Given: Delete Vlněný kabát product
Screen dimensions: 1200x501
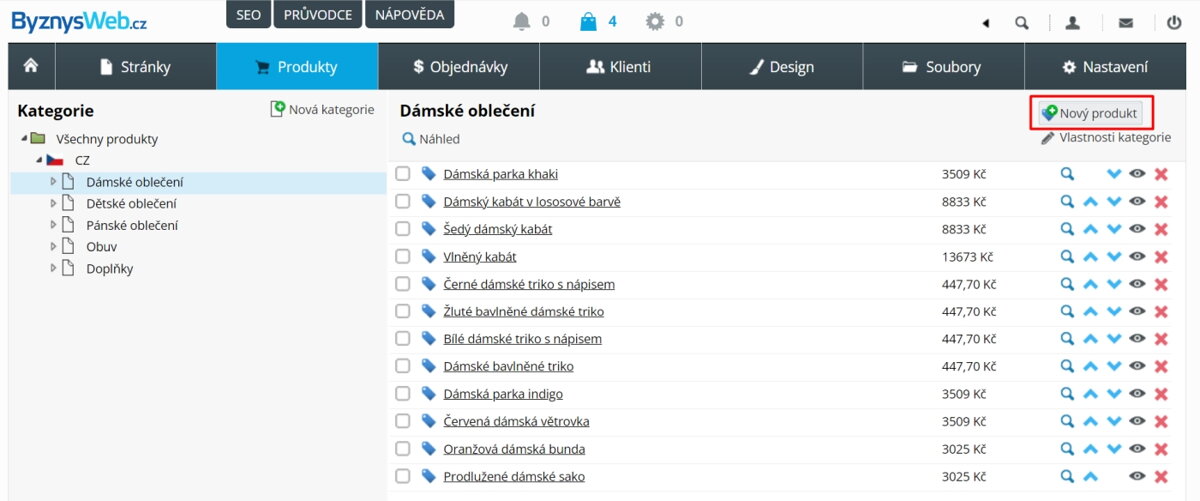Looking at the screenshot, I should coord(1161,257).
